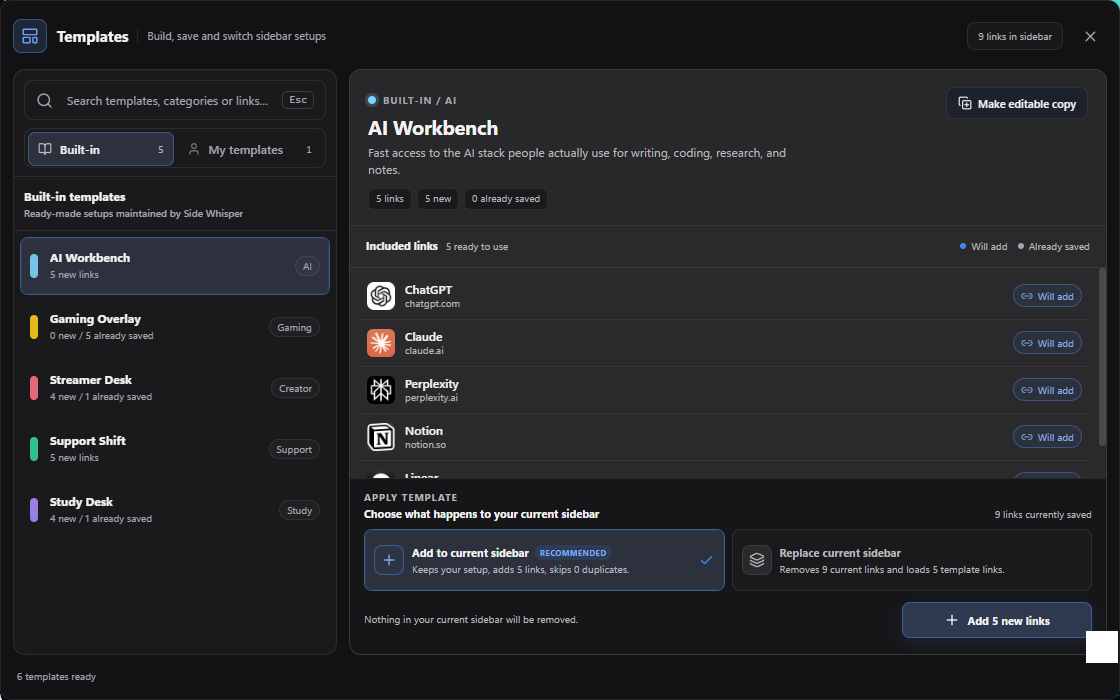
Task: Click the AI category tag
Action: click(x=307, y=266)
